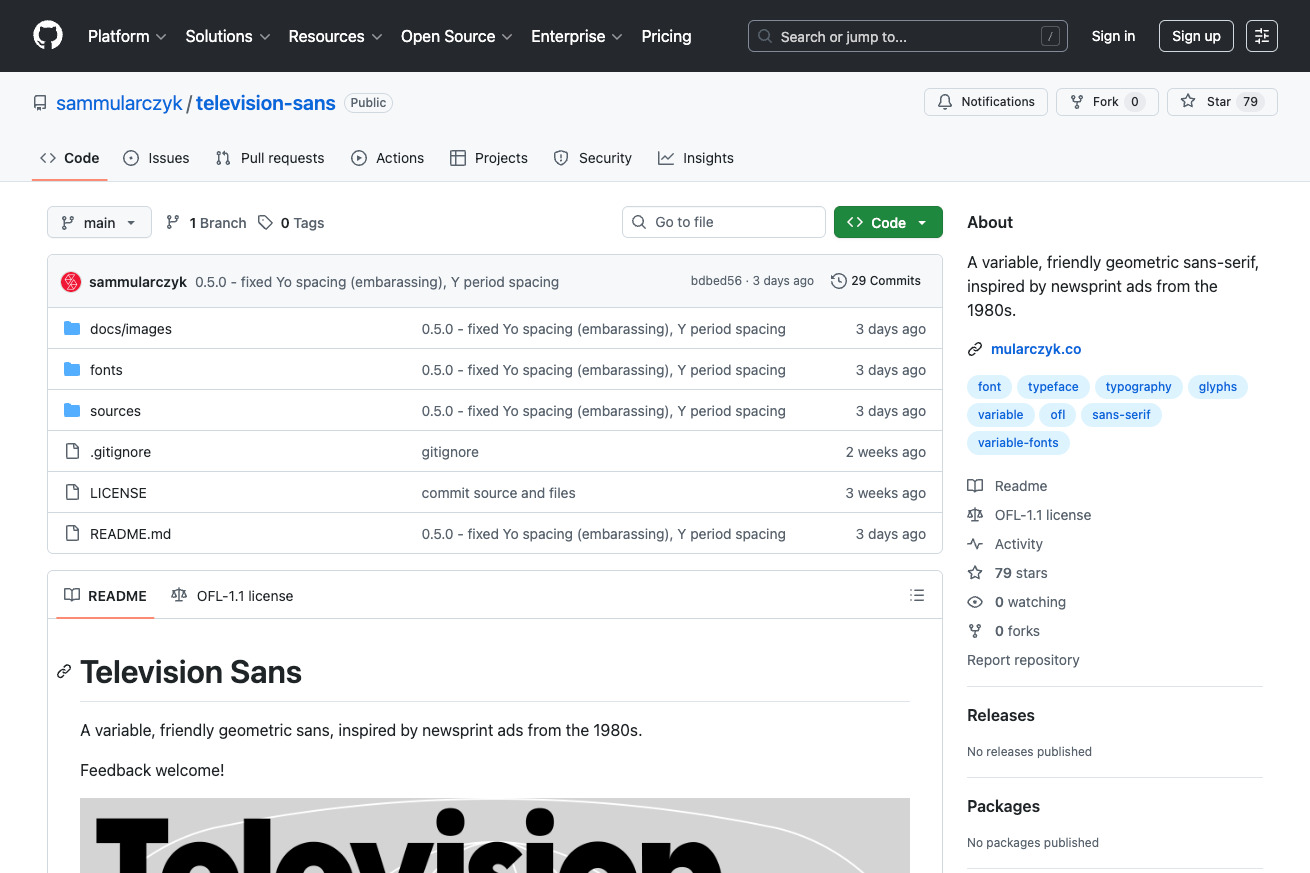Switch to the Projects tab
This screenshot has width=1310, height=873.
tap(489, 158)
